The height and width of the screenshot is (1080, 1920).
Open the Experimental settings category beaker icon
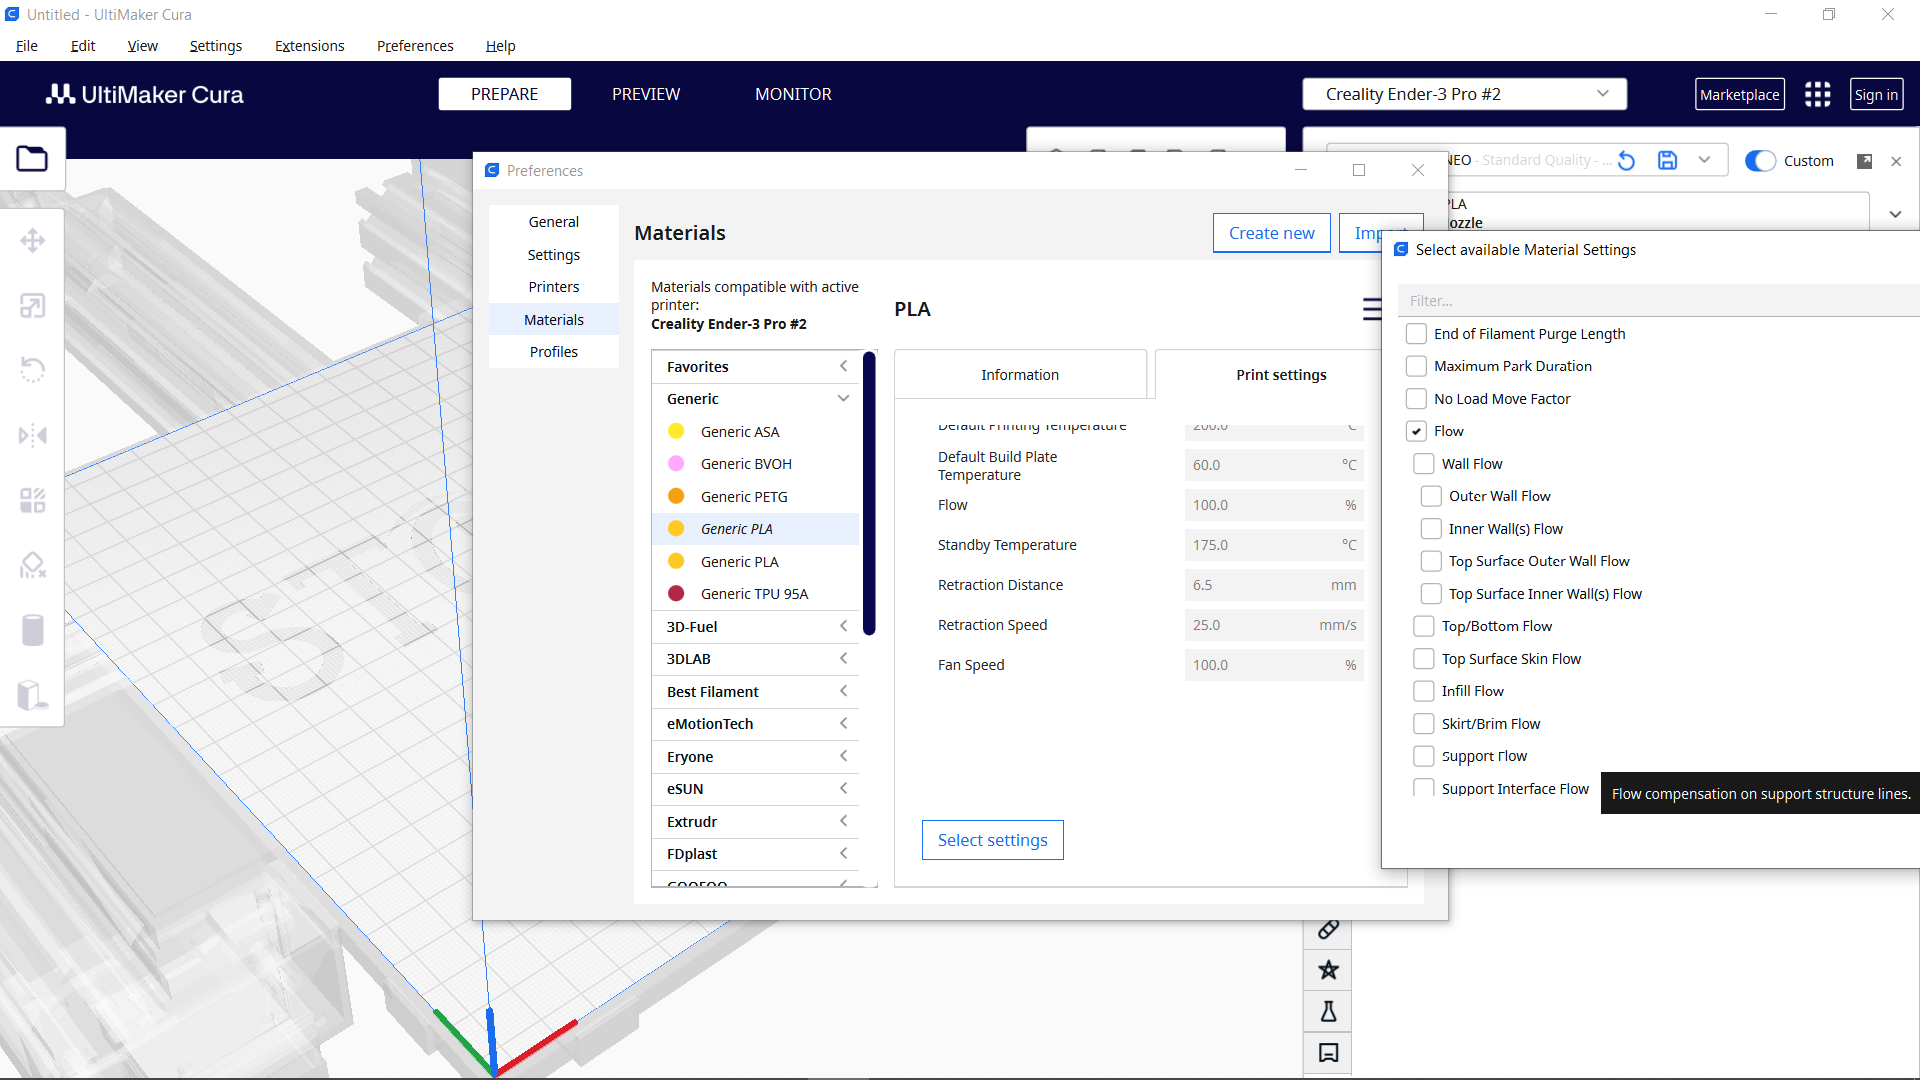pyautogui.click(x=1327, y=1011)
